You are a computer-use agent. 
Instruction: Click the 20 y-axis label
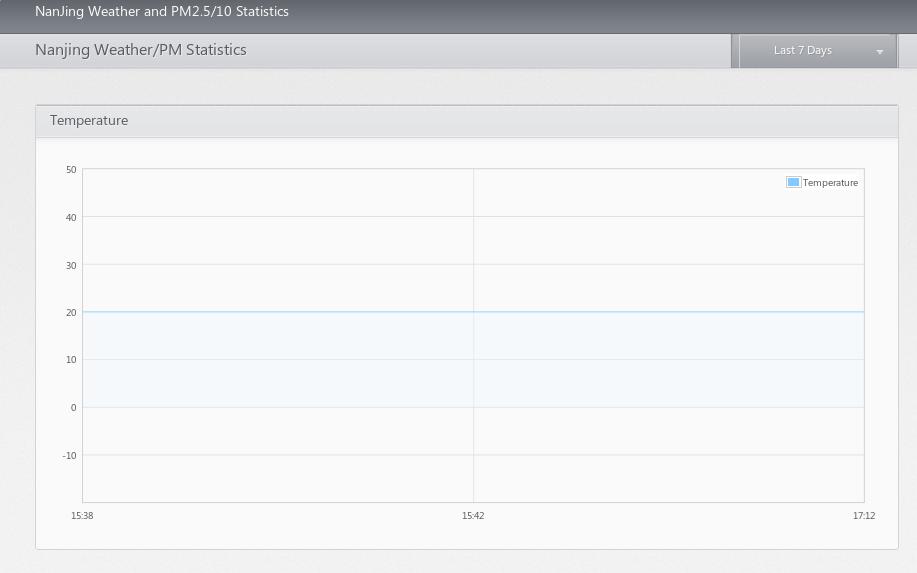tap(71, 312)
